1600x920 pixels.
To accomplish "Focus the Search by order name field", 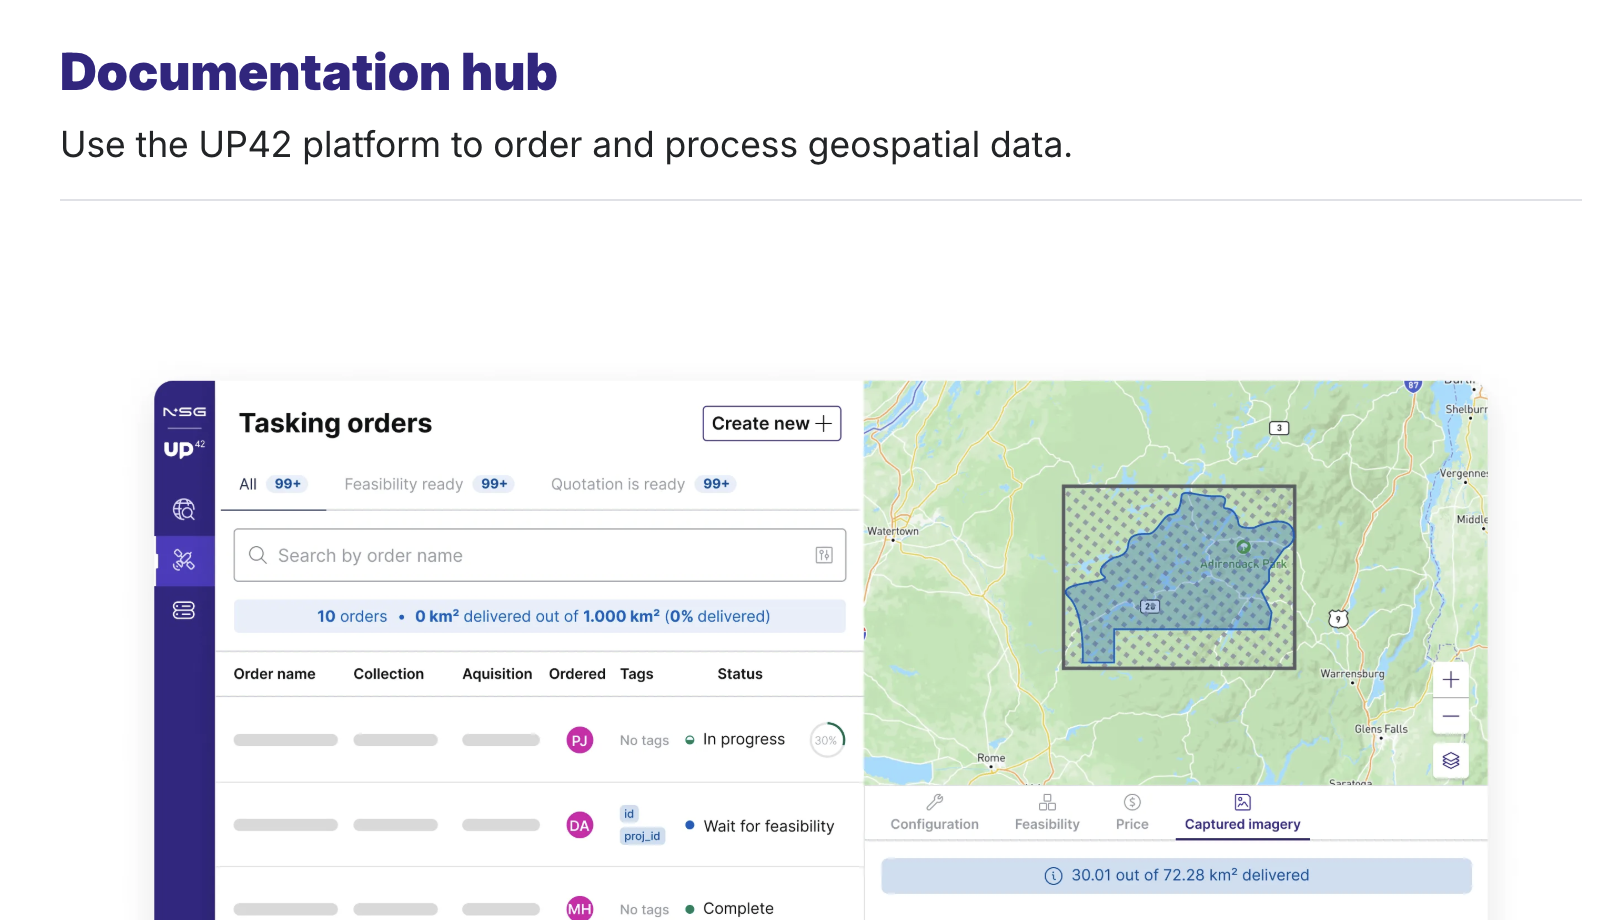I will point(540,555).
